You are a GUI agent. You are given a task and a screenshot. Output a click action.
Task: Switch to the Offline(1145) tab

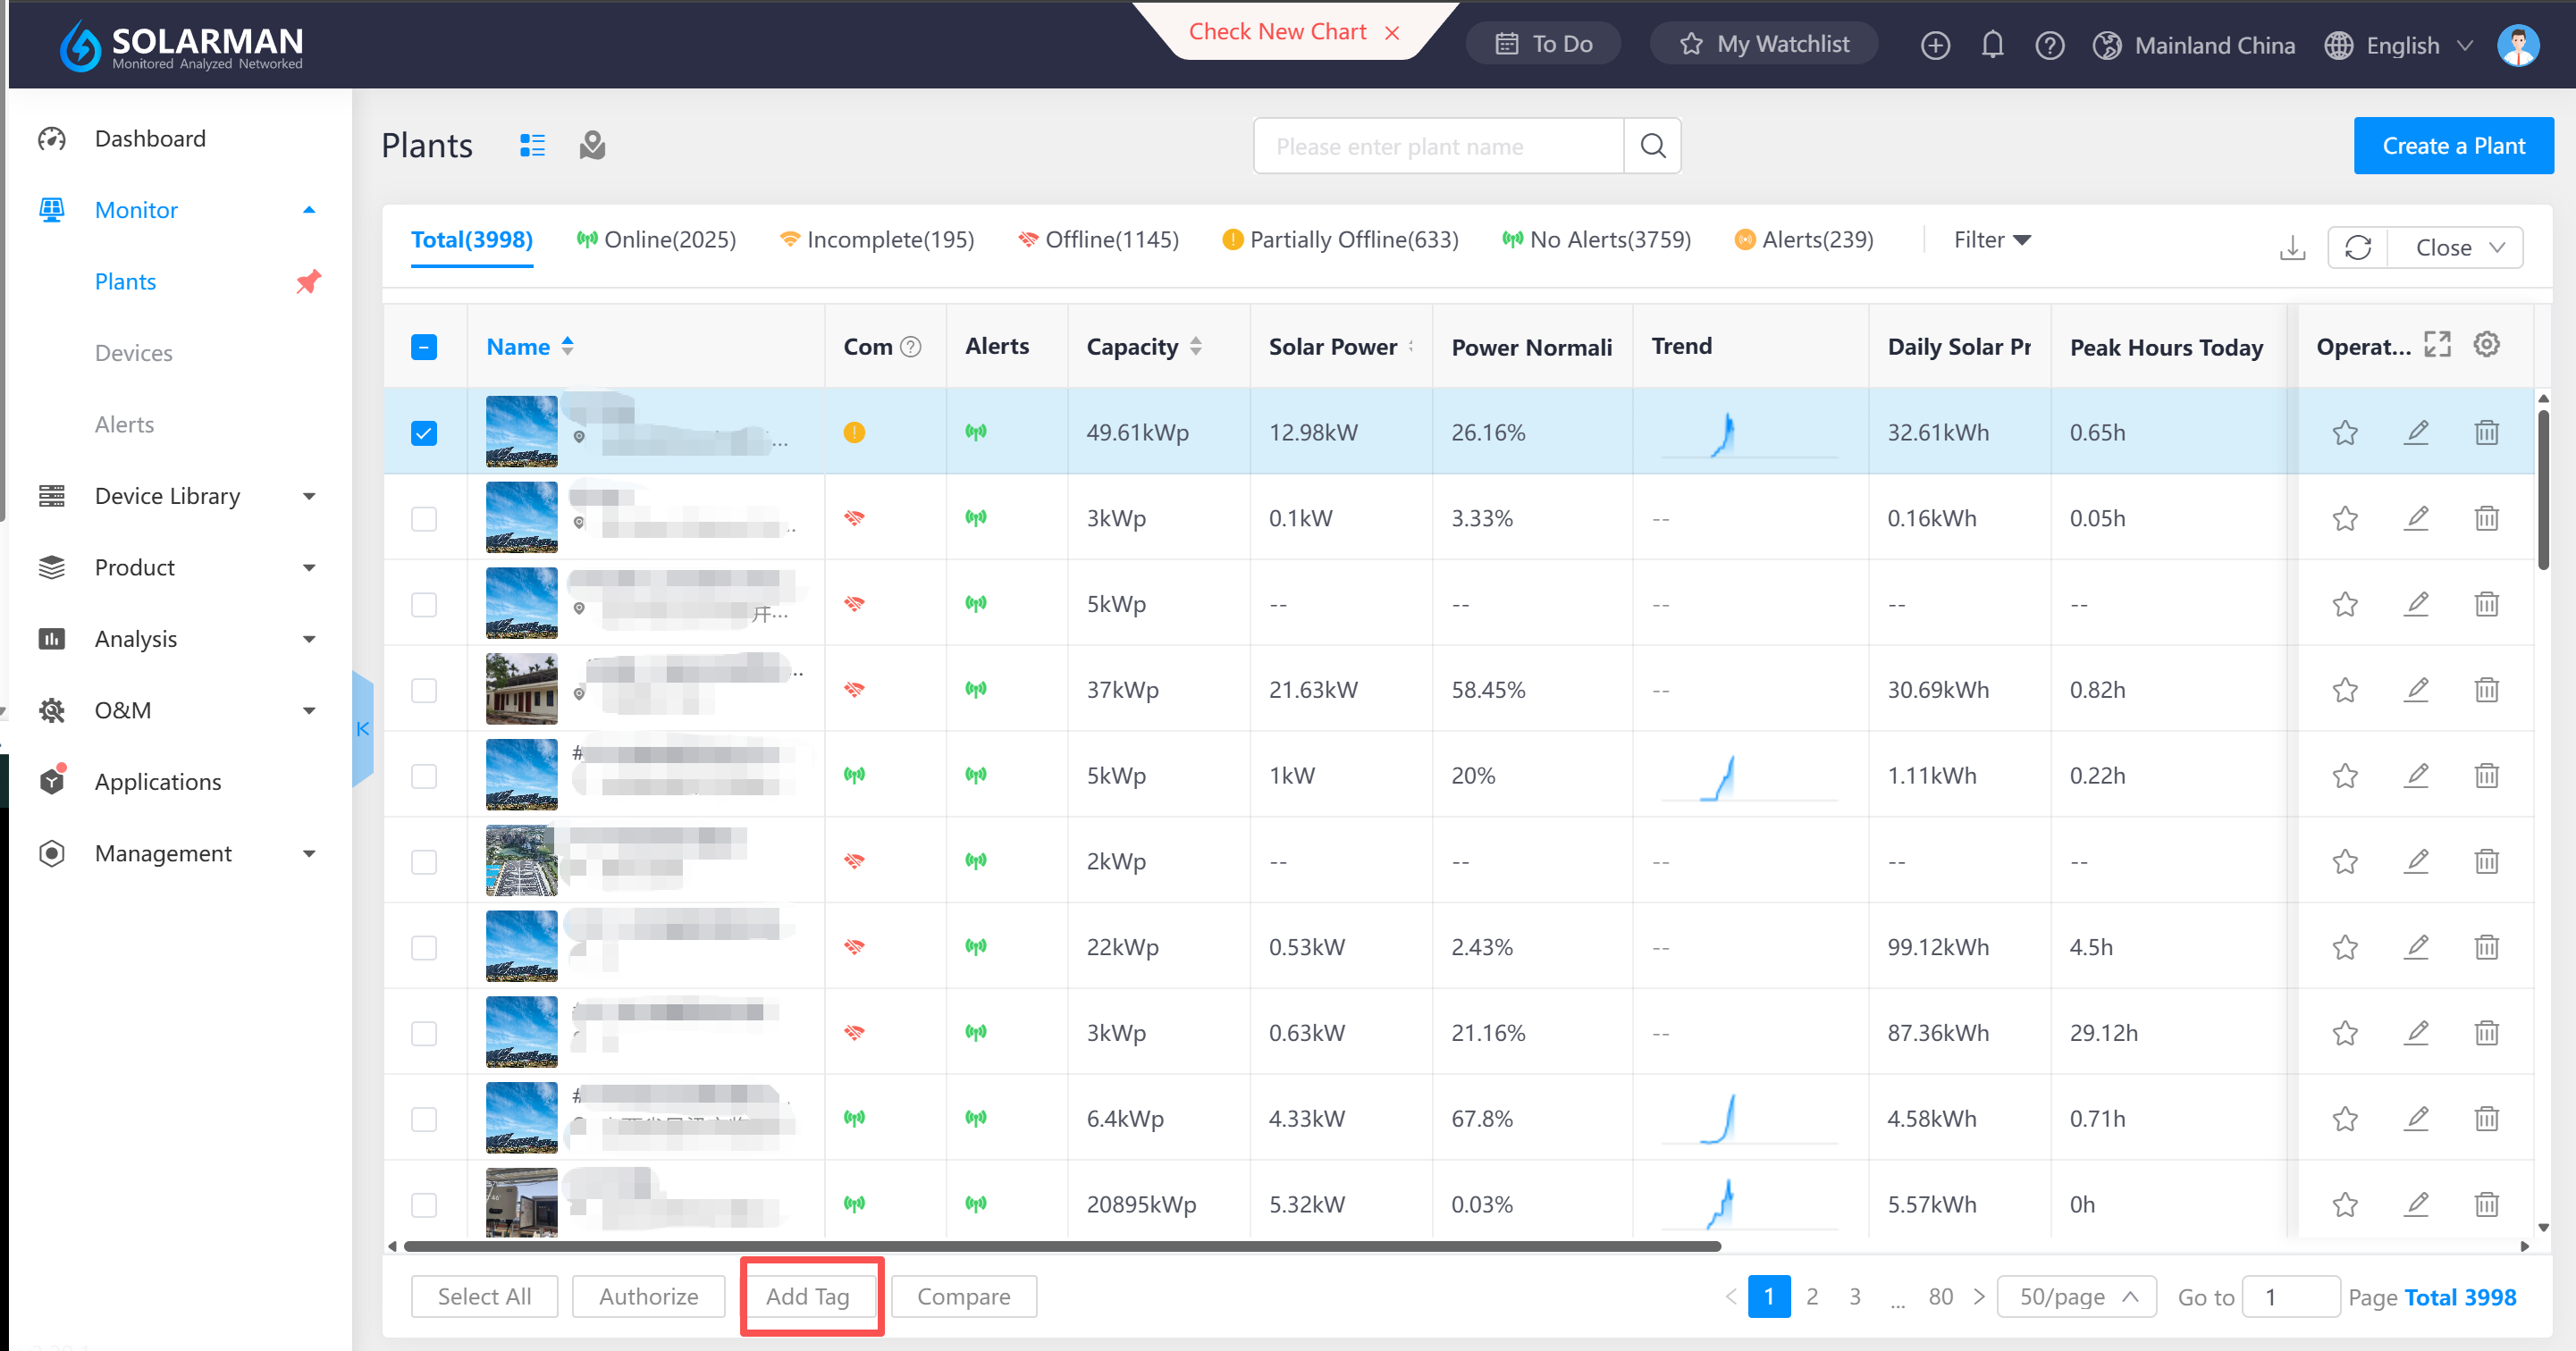[1099, 240]
